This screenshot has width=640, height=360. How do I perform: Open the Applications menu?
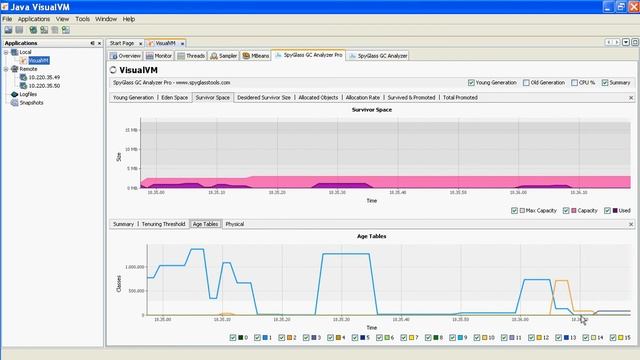tap(34, 19)
